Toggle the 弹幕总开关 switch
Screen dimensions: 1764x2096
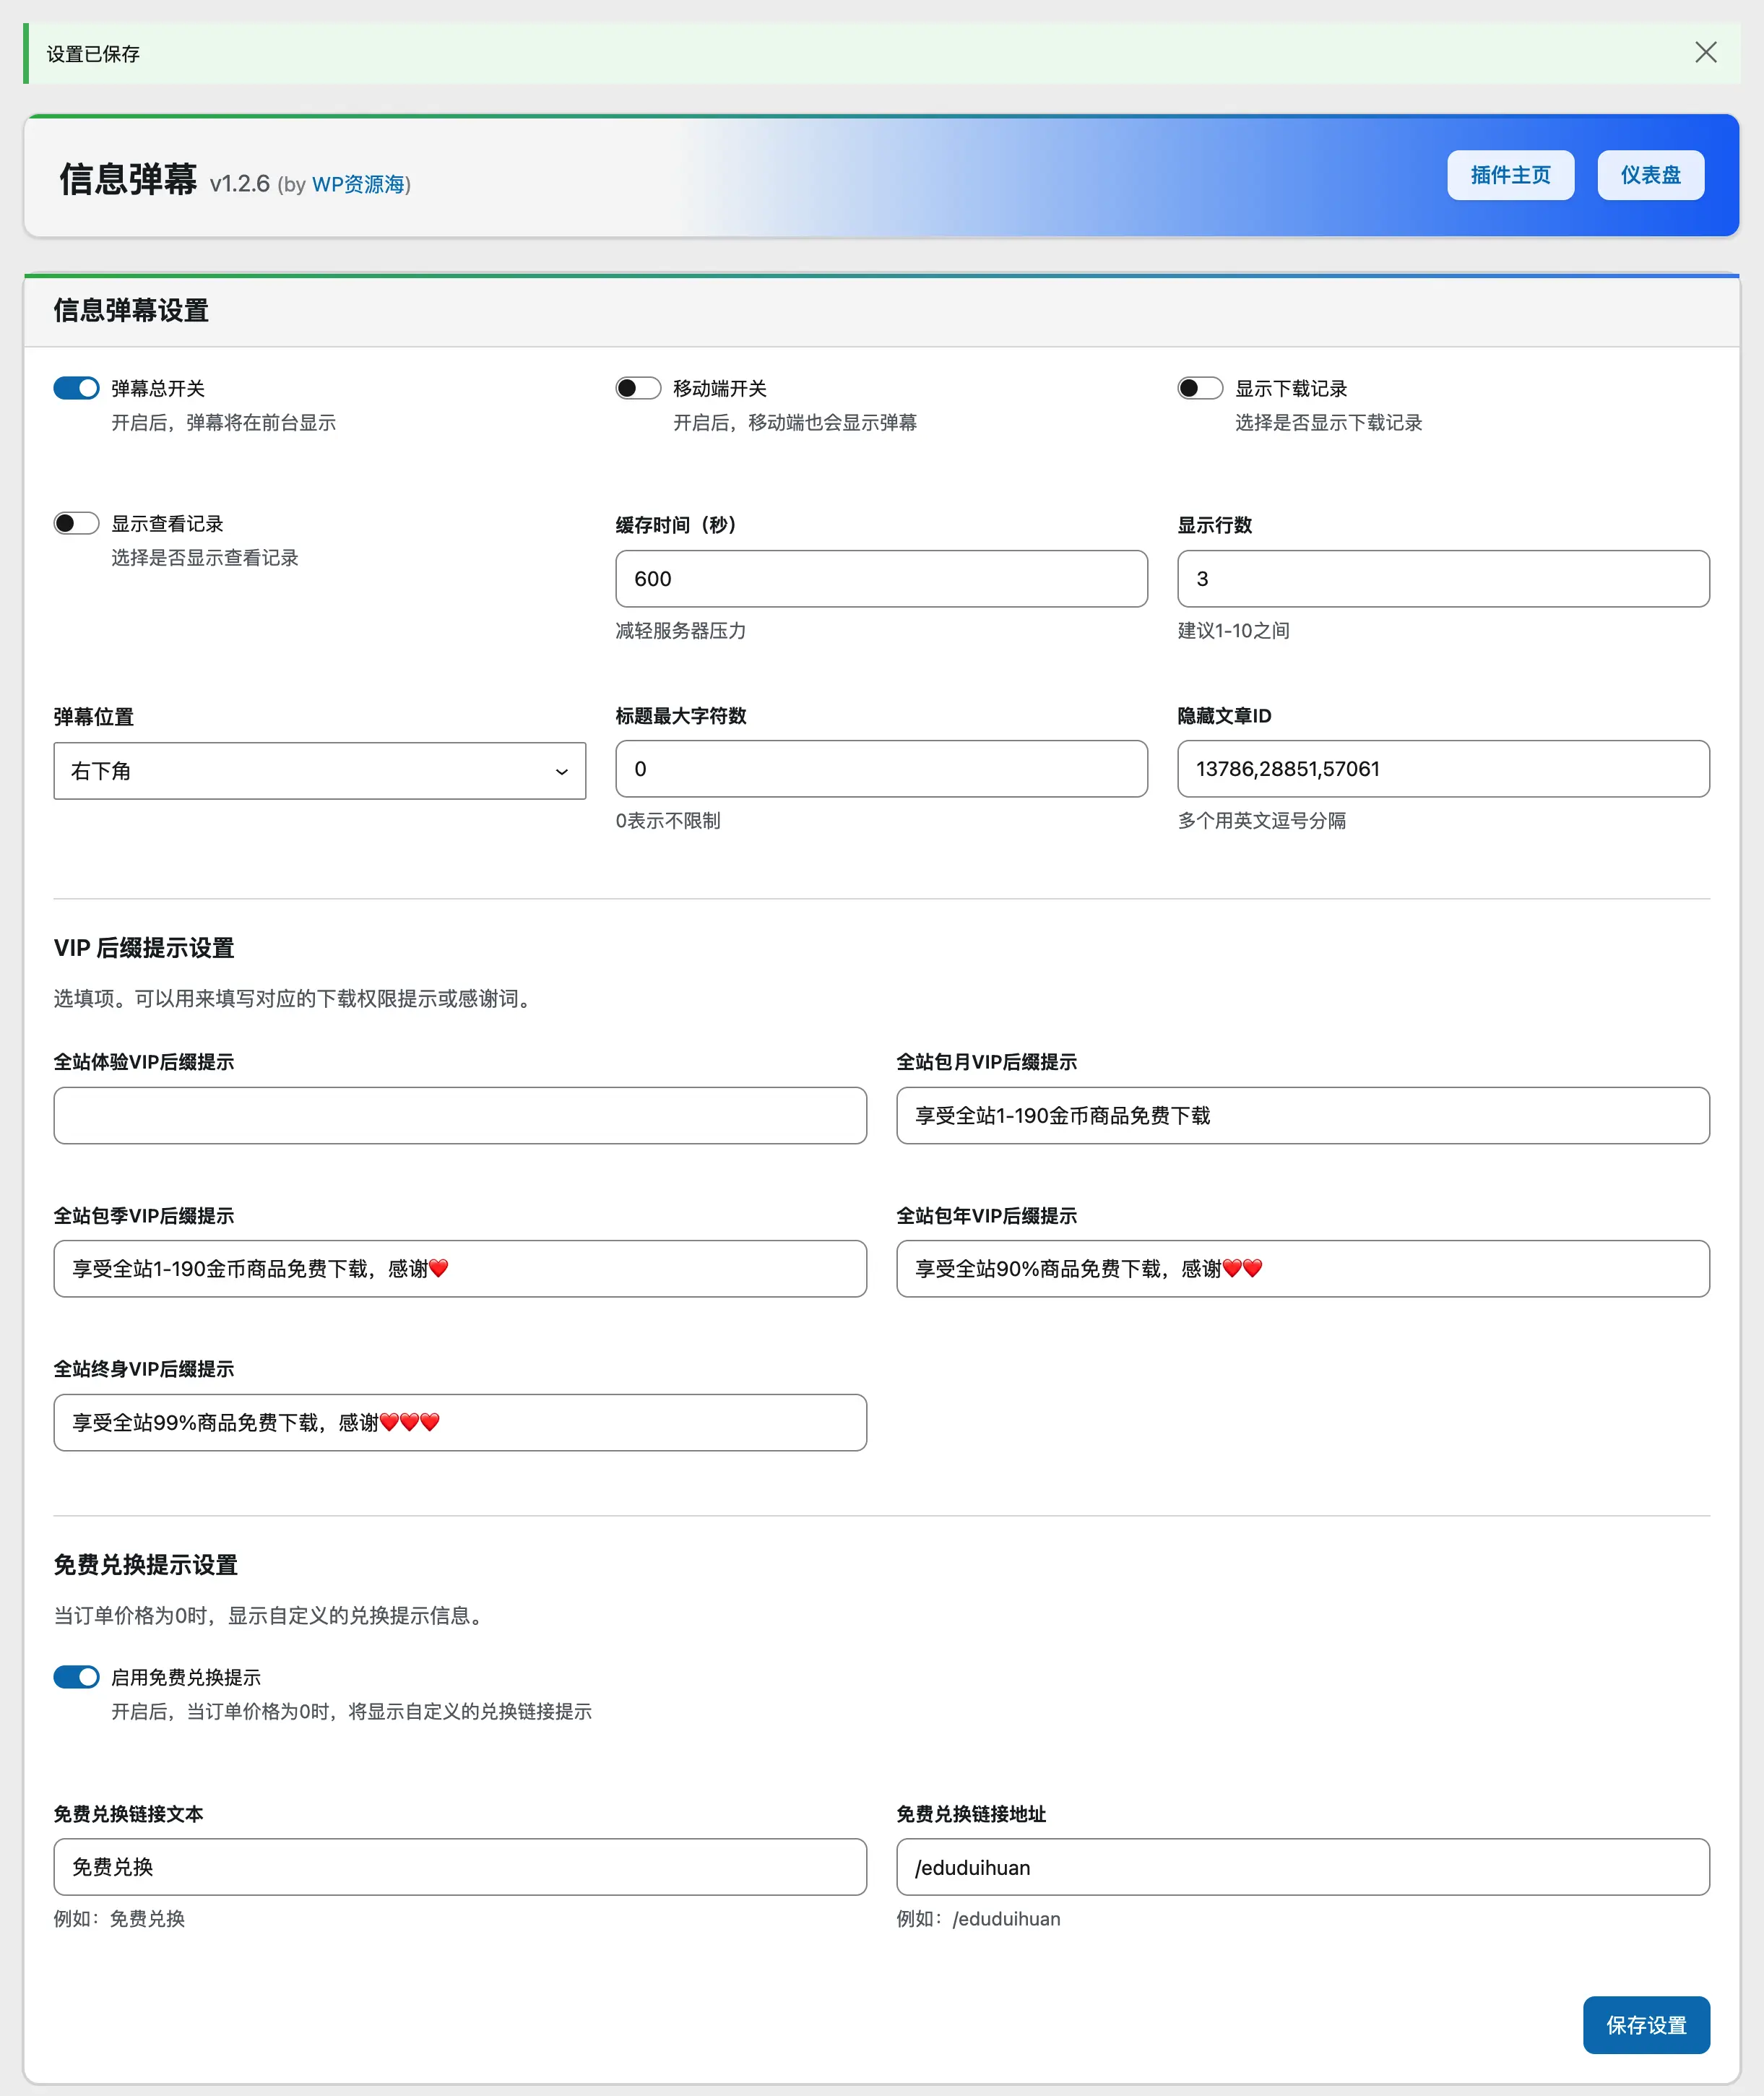click(76, 388)
